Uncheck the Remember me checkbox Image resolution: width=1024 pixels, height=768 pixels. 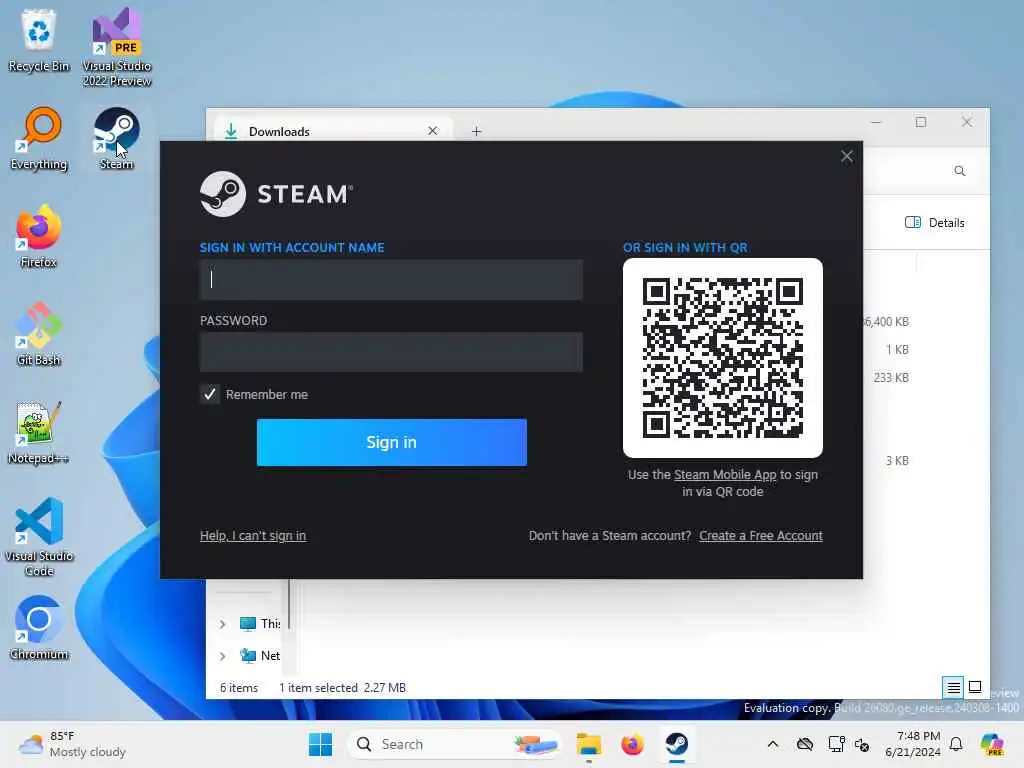pyautogui.click(x=210, y=394)
